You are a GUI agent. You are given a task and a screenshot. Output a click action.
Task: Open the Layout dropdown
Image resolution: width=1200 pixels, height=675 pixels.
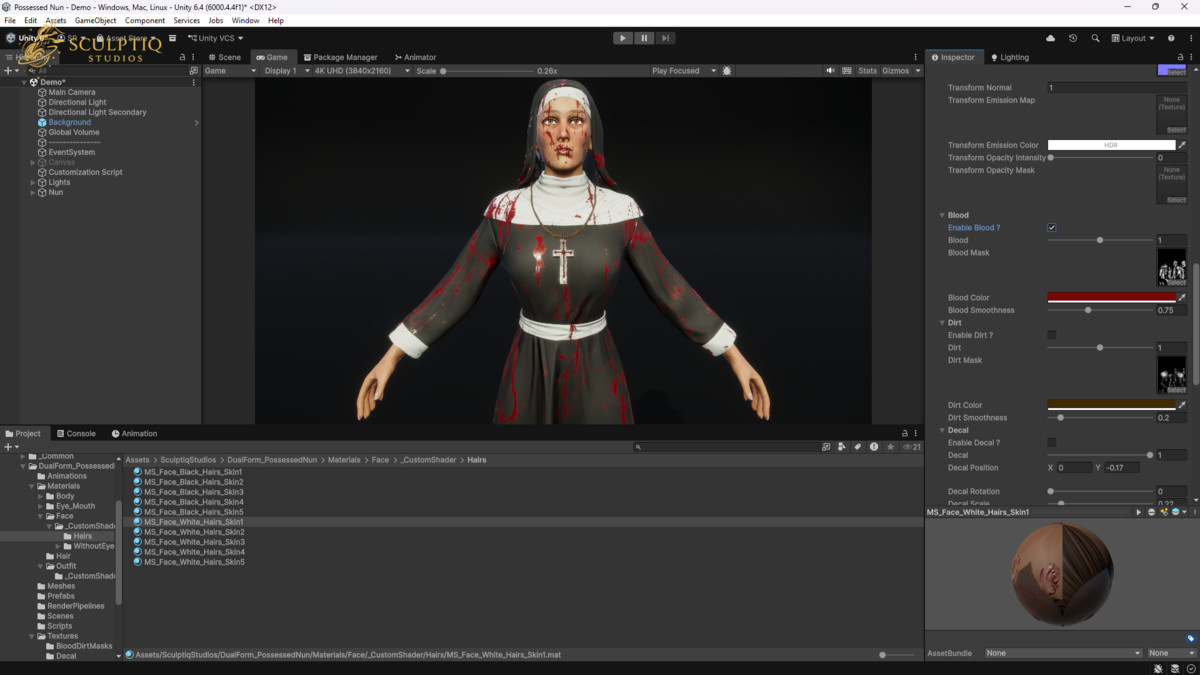tap(1134, 38)
